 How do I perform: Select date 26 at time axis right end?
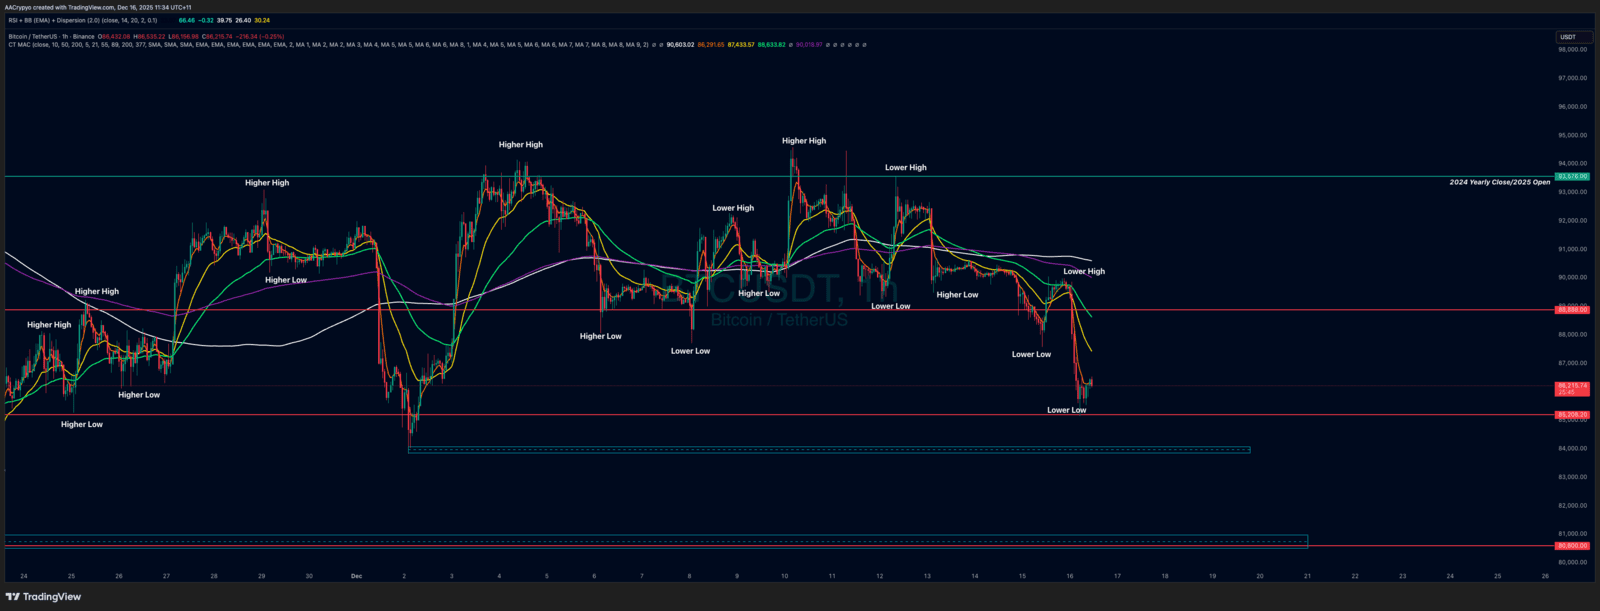tap(1545, 576)
